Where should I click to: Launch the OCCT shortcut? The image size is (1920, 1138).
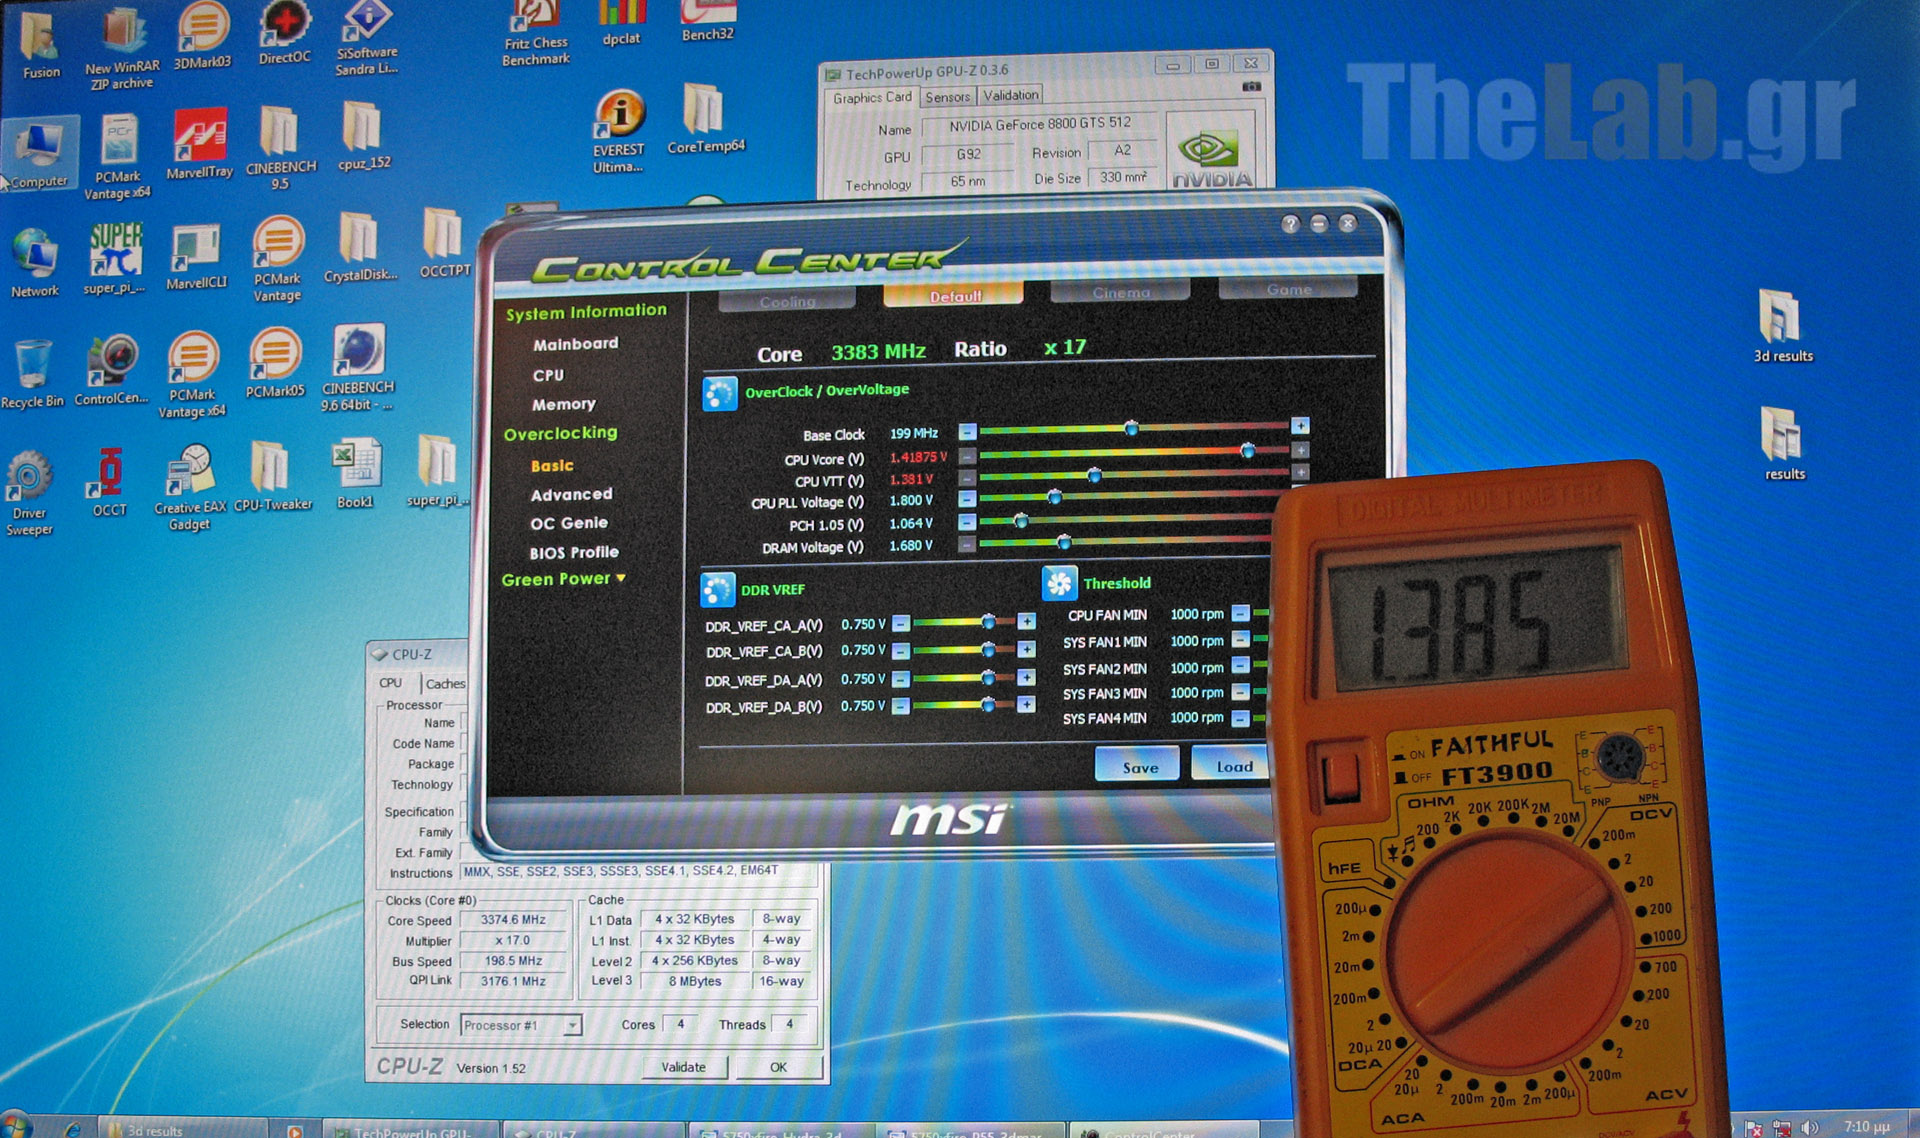coord(109,481)
